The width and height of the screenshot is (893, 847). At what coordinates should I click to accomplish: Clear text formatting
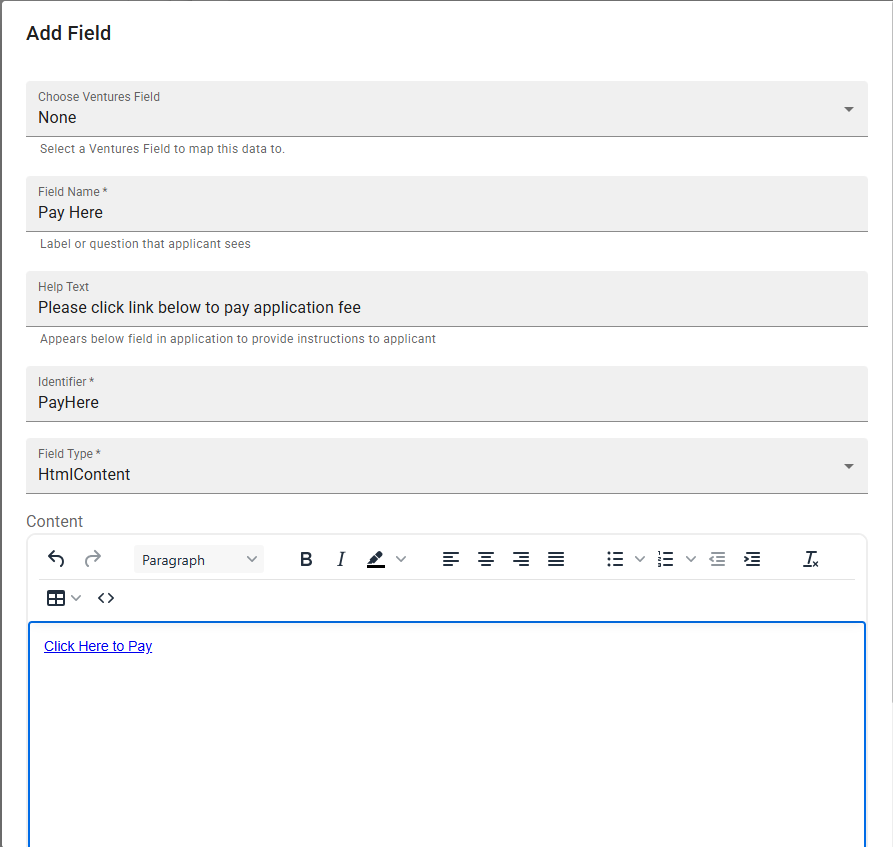pyautogui.click(x=811, y=559)
